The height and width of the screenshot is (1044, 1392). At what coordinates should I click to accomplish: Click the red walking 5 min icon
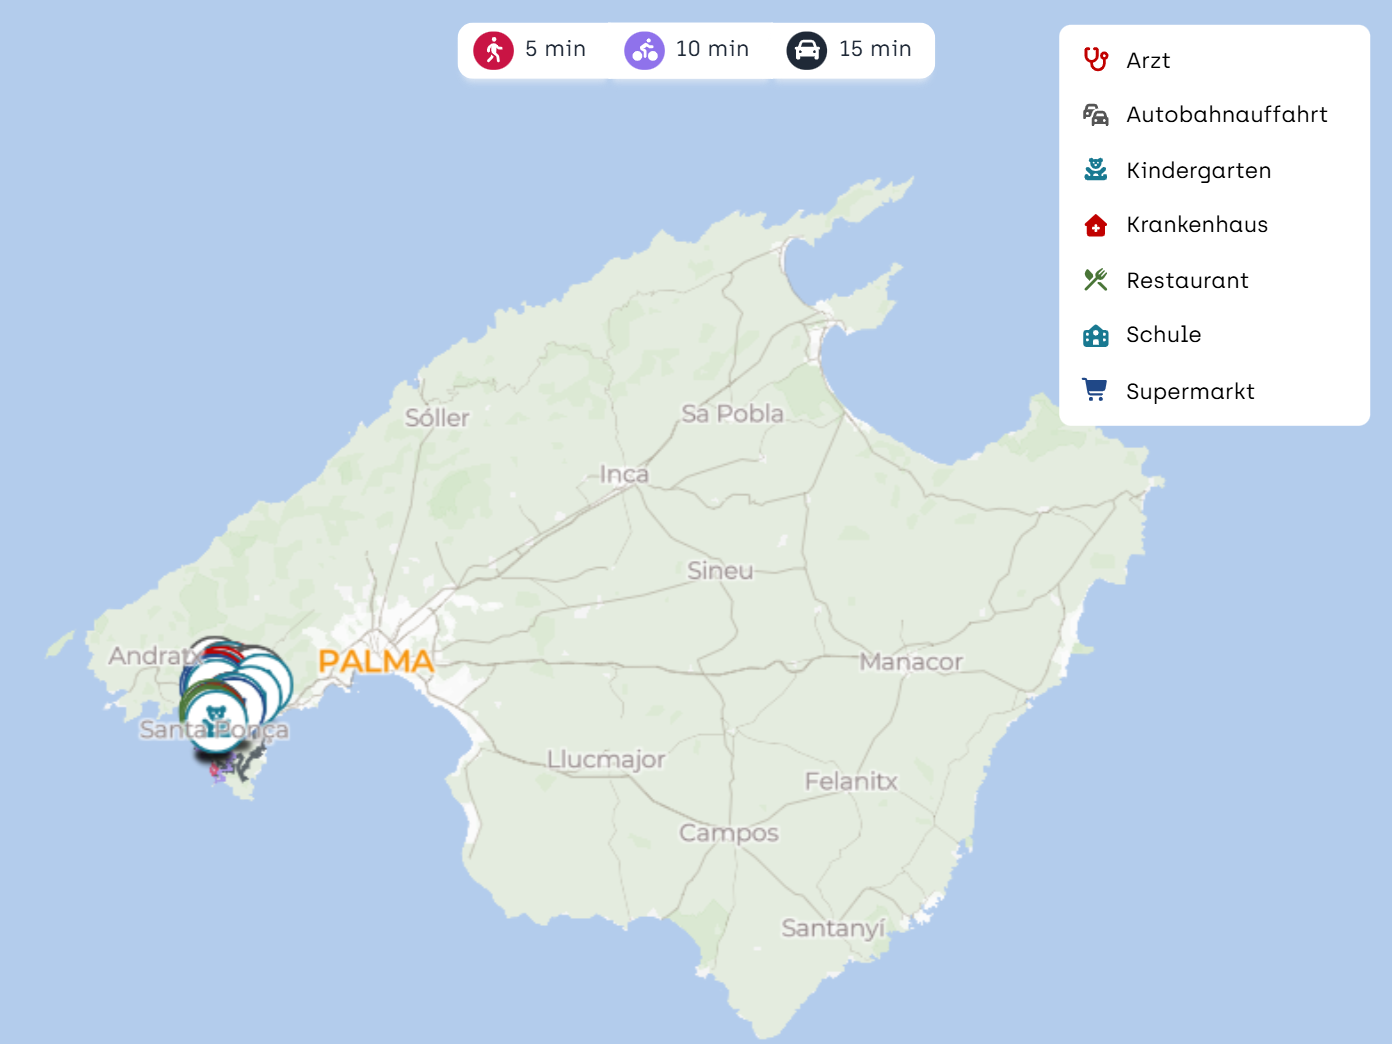493,50
